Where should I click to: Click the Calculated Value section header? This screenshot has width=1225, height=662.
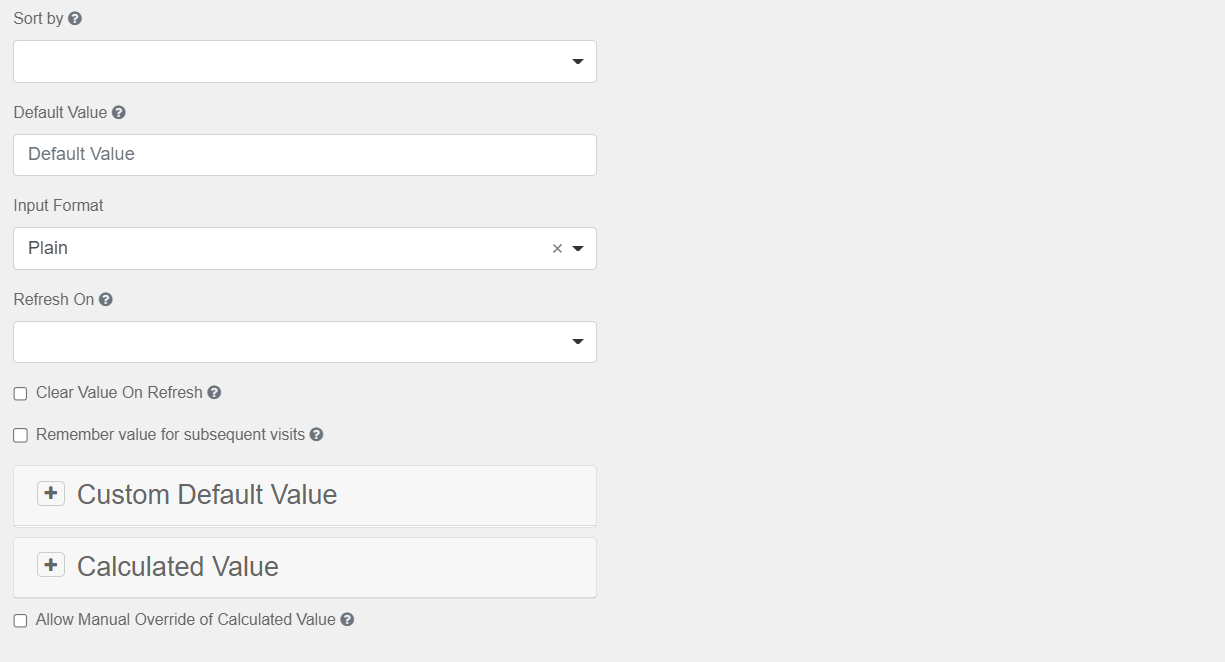coord(177,565)
